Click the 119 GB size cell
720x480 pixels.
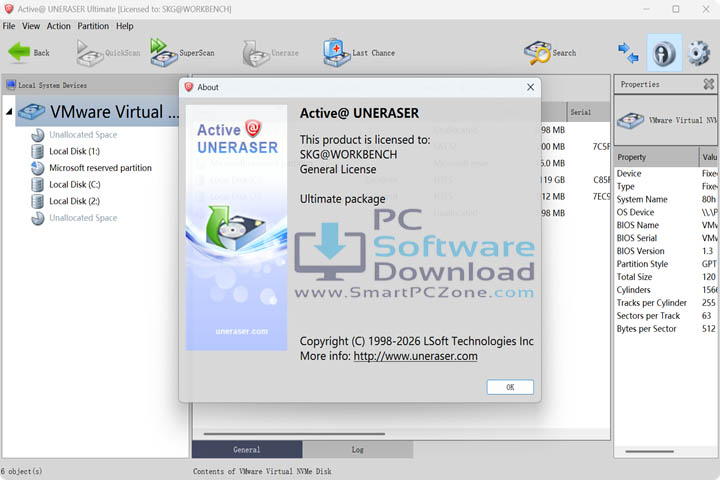553,180
